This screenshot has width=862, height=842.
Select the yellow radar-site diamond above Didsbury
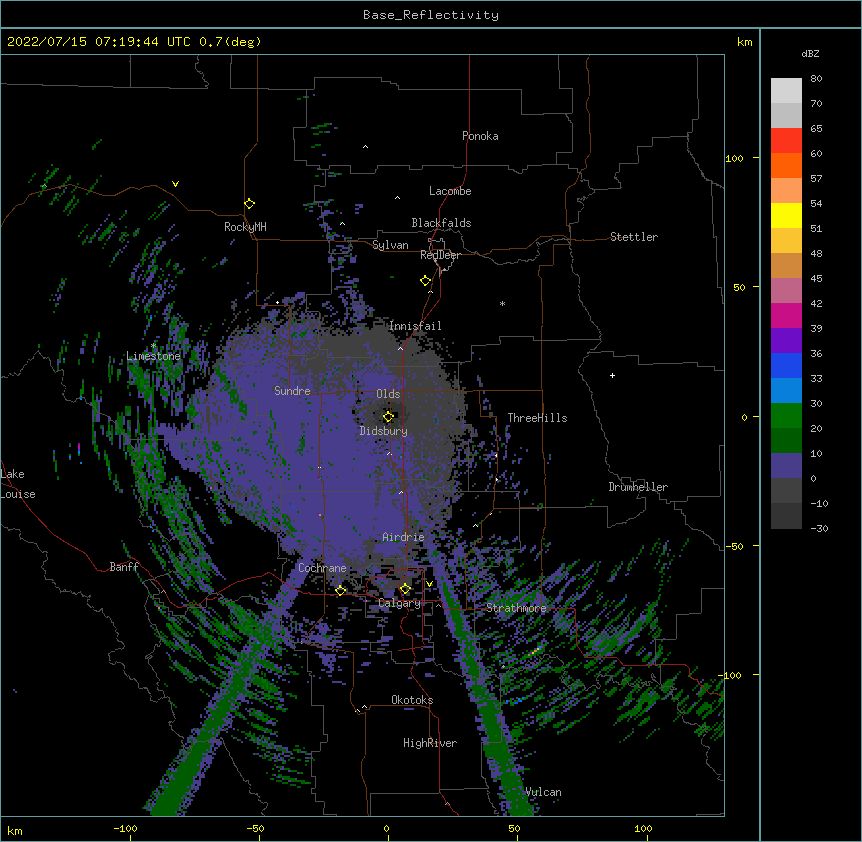(x=388, y=416)
